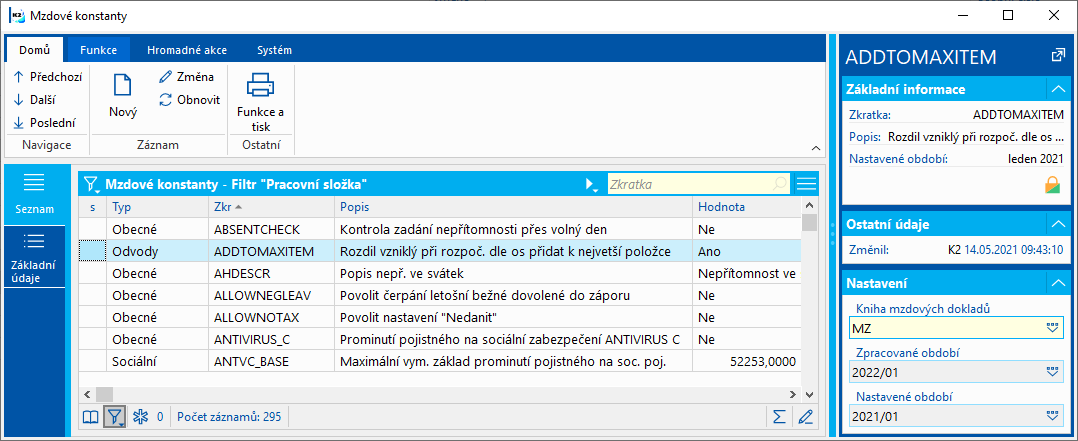Image resolution: width=1078 pixels, height=441 pixels.
Task: Click the snowflake icon in the grid footer
Action: point(140,416)
